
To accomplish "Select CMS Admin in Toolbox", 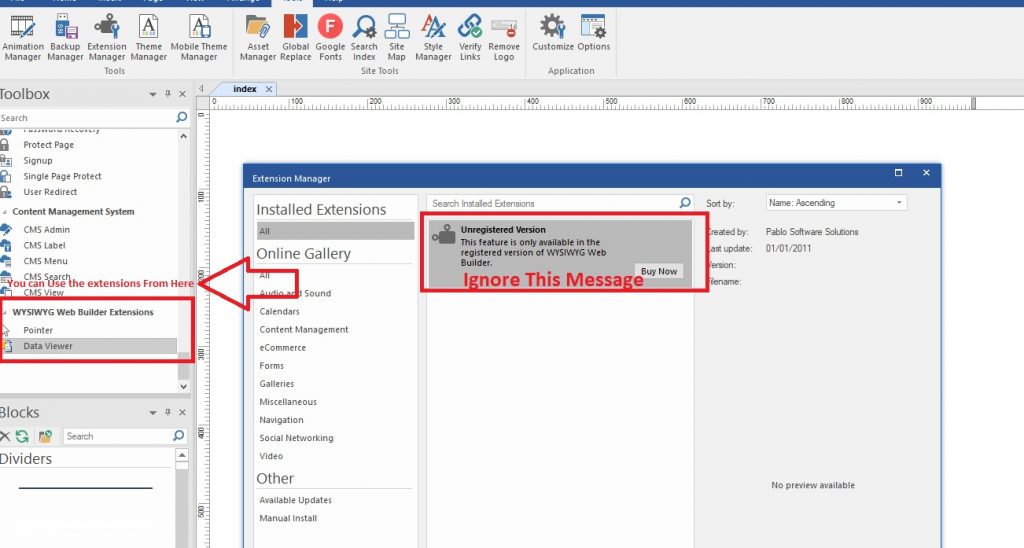I will tap(46, 229).
